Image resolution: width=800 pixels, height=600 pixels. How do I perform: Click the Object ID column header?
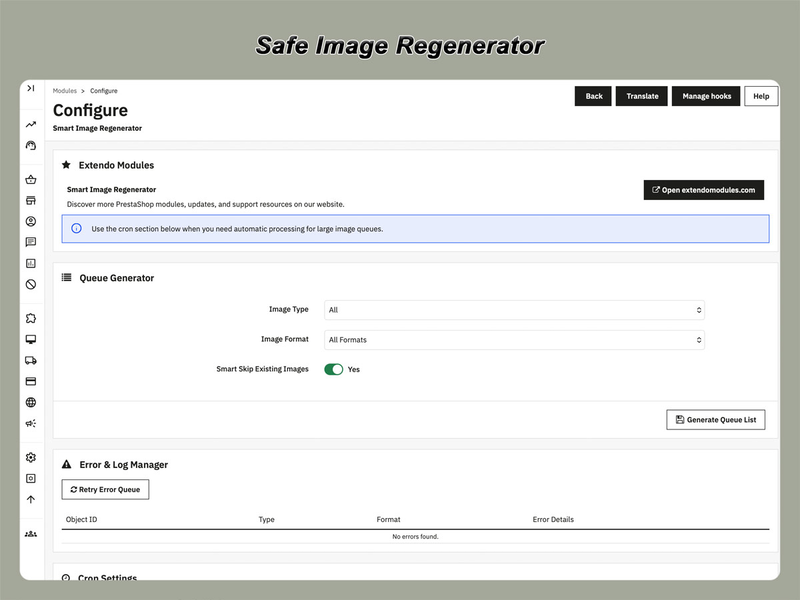point(82,519)
